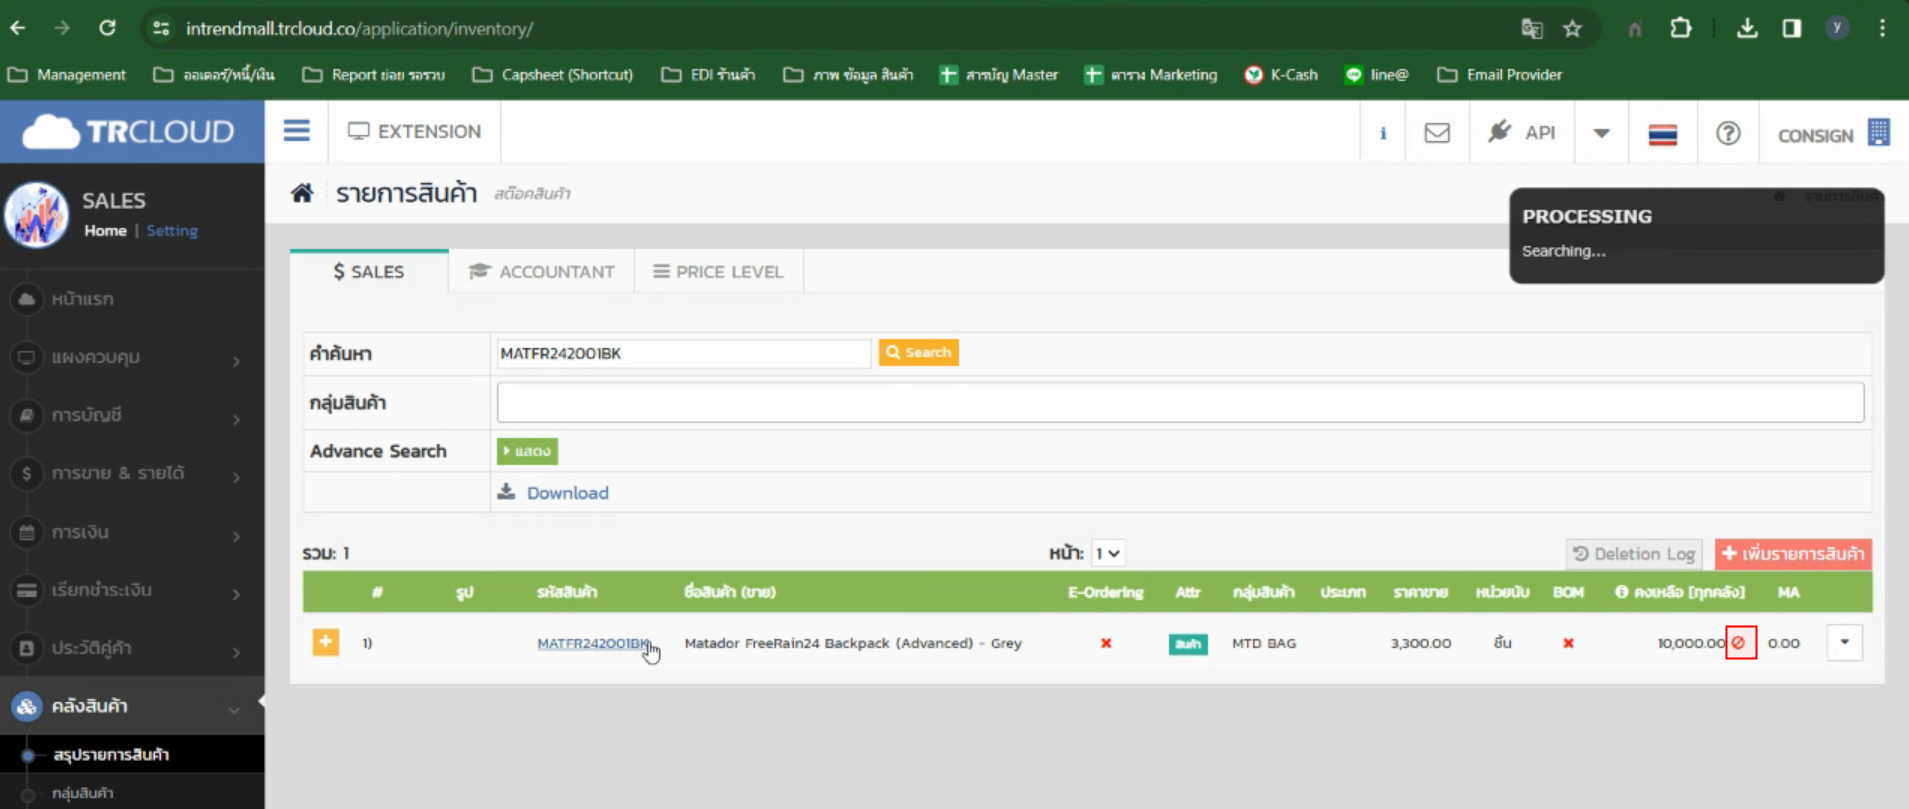Image resolution: width=1909 pixels, height=809 pixels.
Task: Click the red E-Ordering X mark
Action: [1106, 643]
